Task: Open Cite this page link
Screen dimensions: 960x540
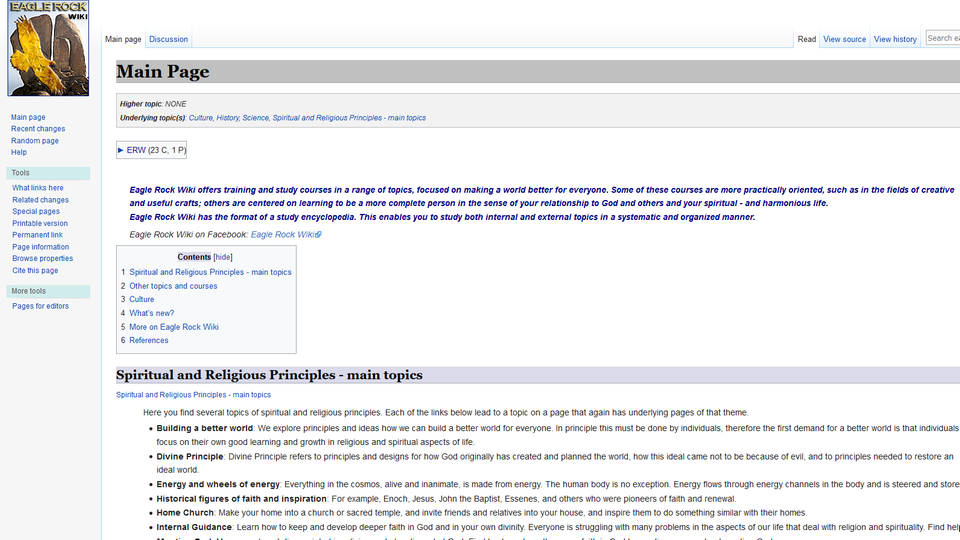Action: [x=35, y=271]
